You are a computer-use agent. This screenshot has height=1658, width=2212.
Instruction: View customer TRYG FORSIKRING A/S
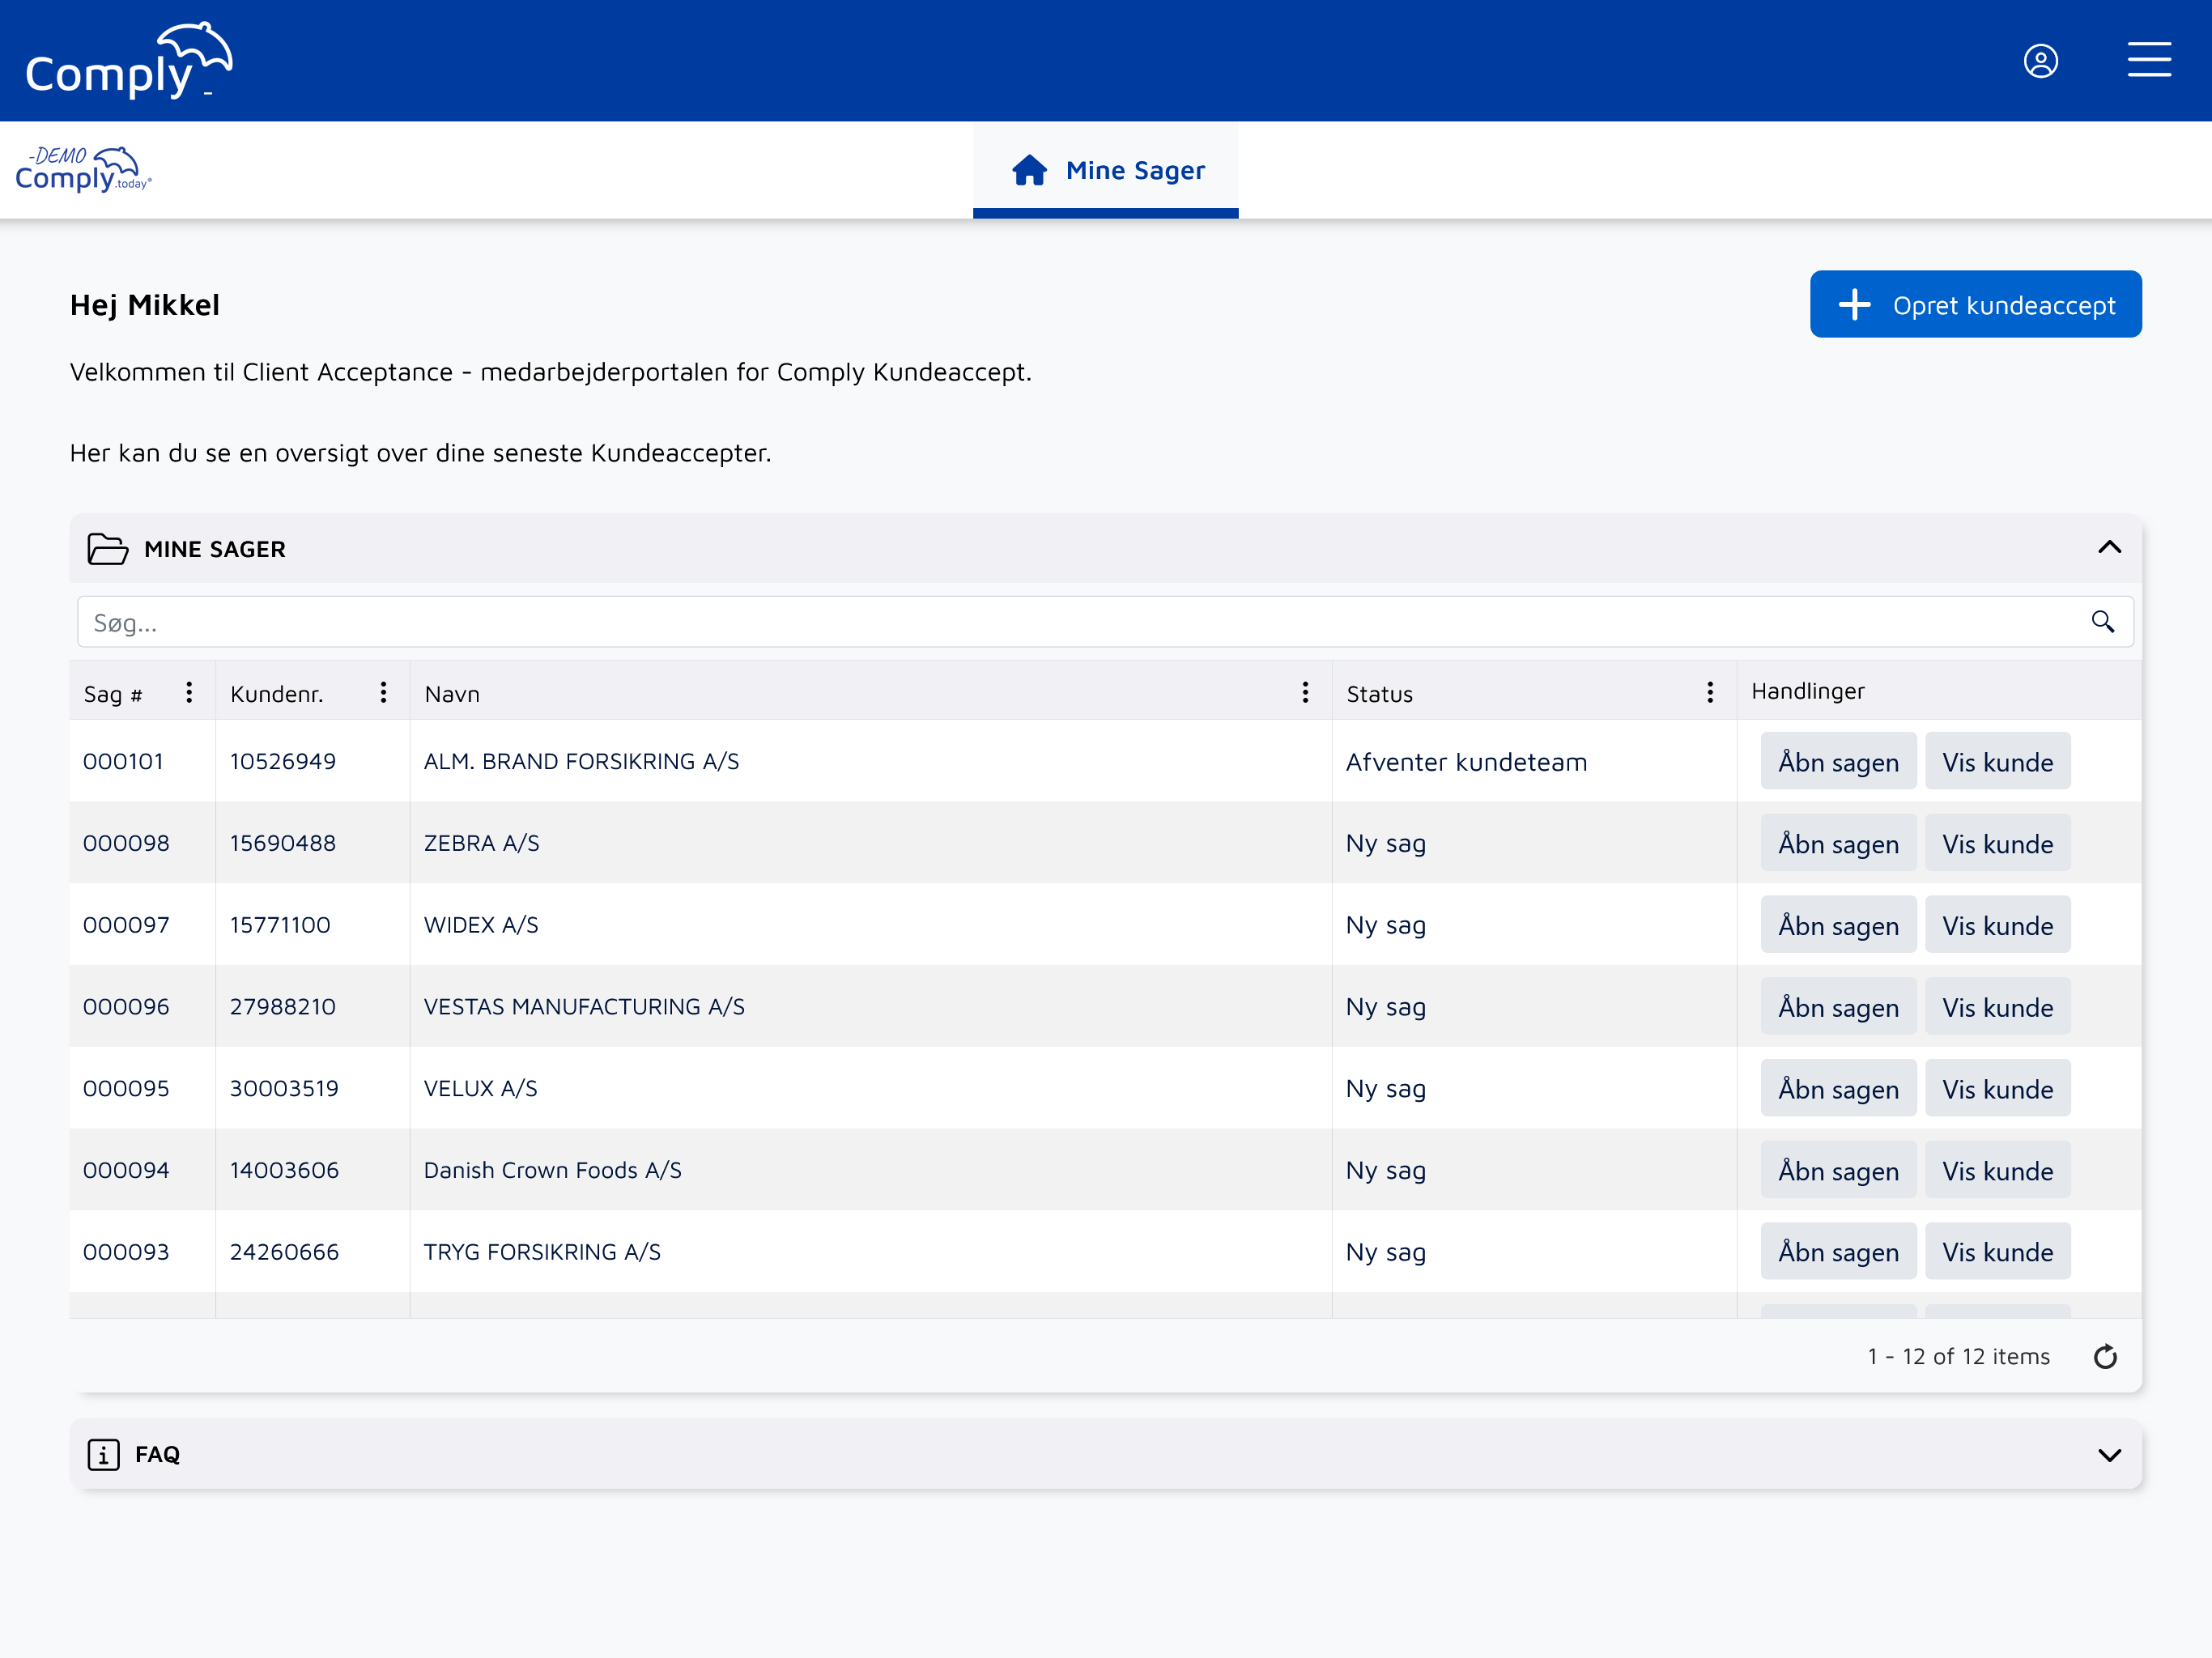1997,1251
